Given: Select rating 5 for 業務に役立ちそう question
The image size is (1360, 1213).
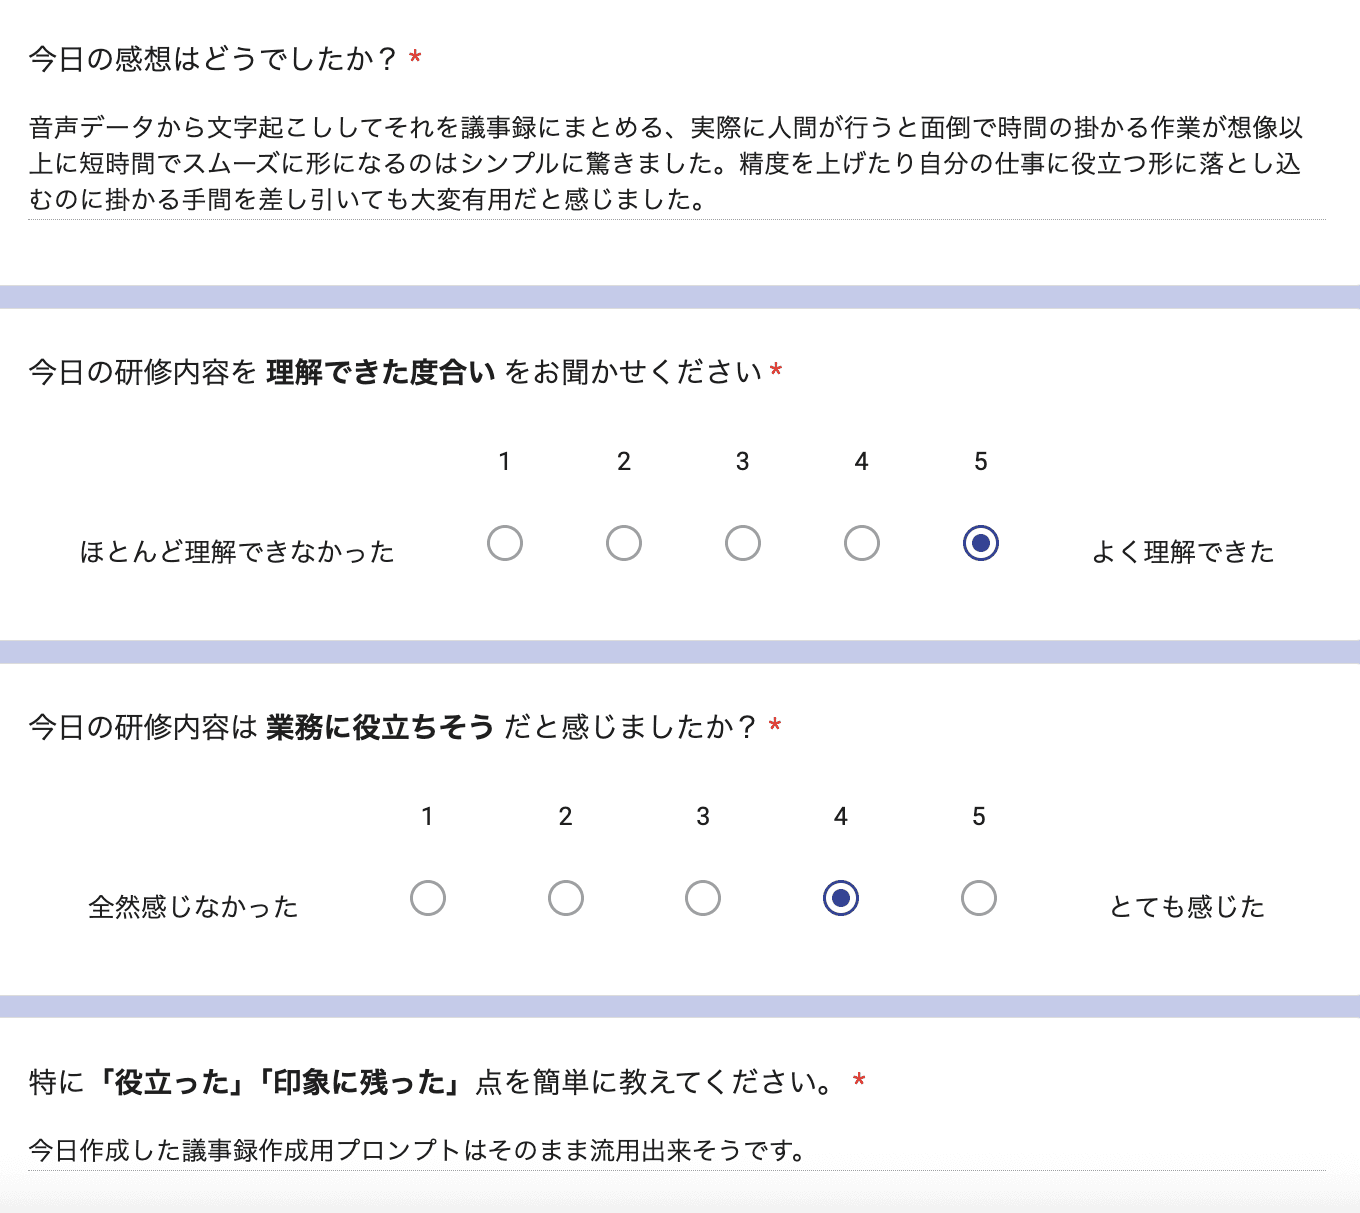Looking at the screenshot, I should click(x=979, y=898).
